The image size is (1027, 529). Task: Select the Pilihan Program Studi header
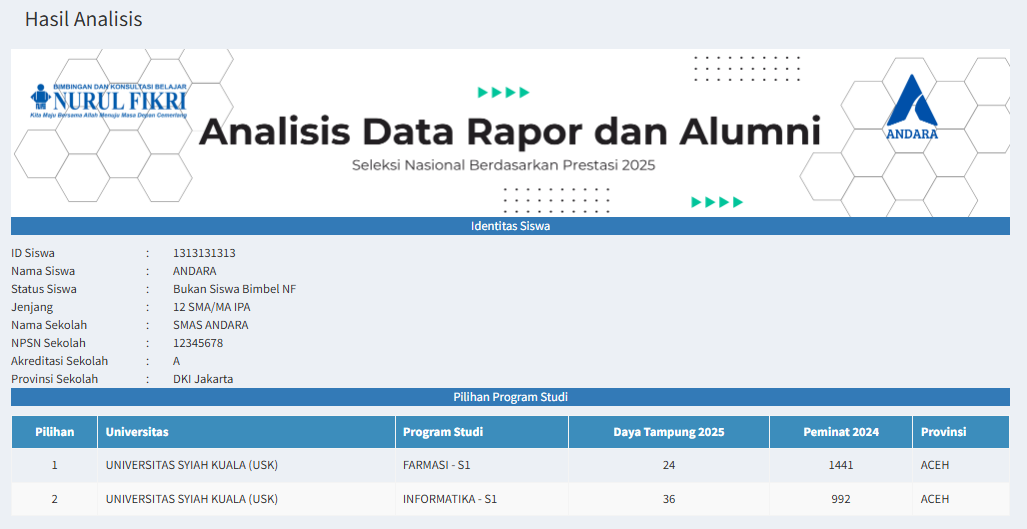510,397
